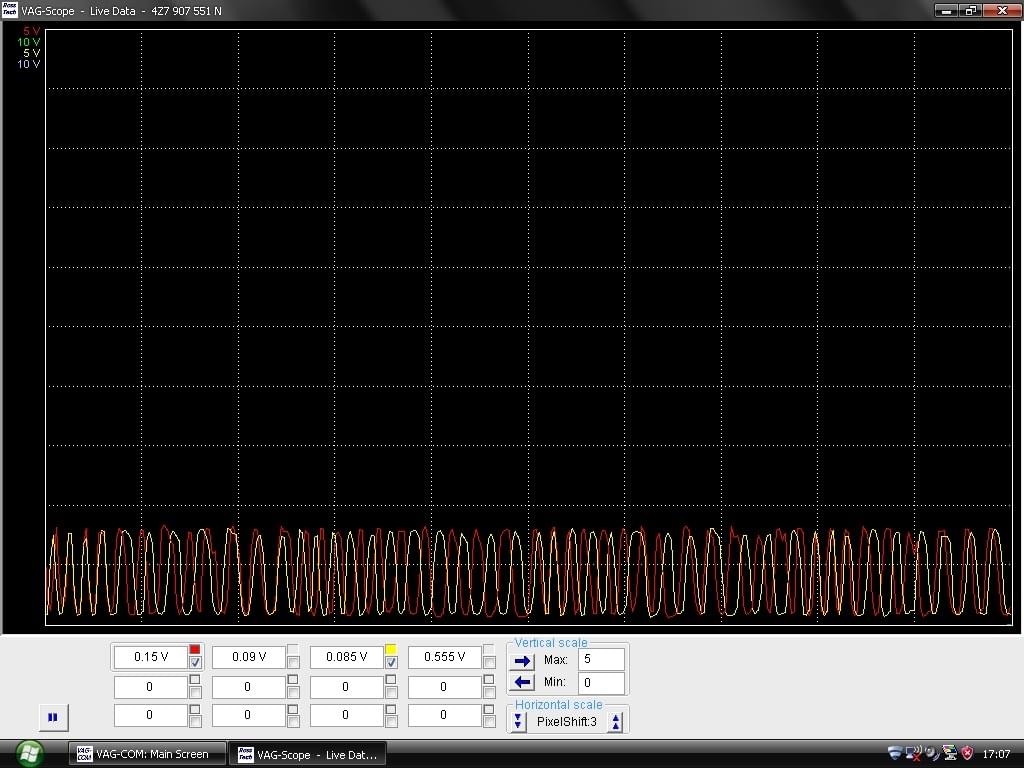Select the VAG-Scope Live Data taskbar button

(x=307, y=754)
